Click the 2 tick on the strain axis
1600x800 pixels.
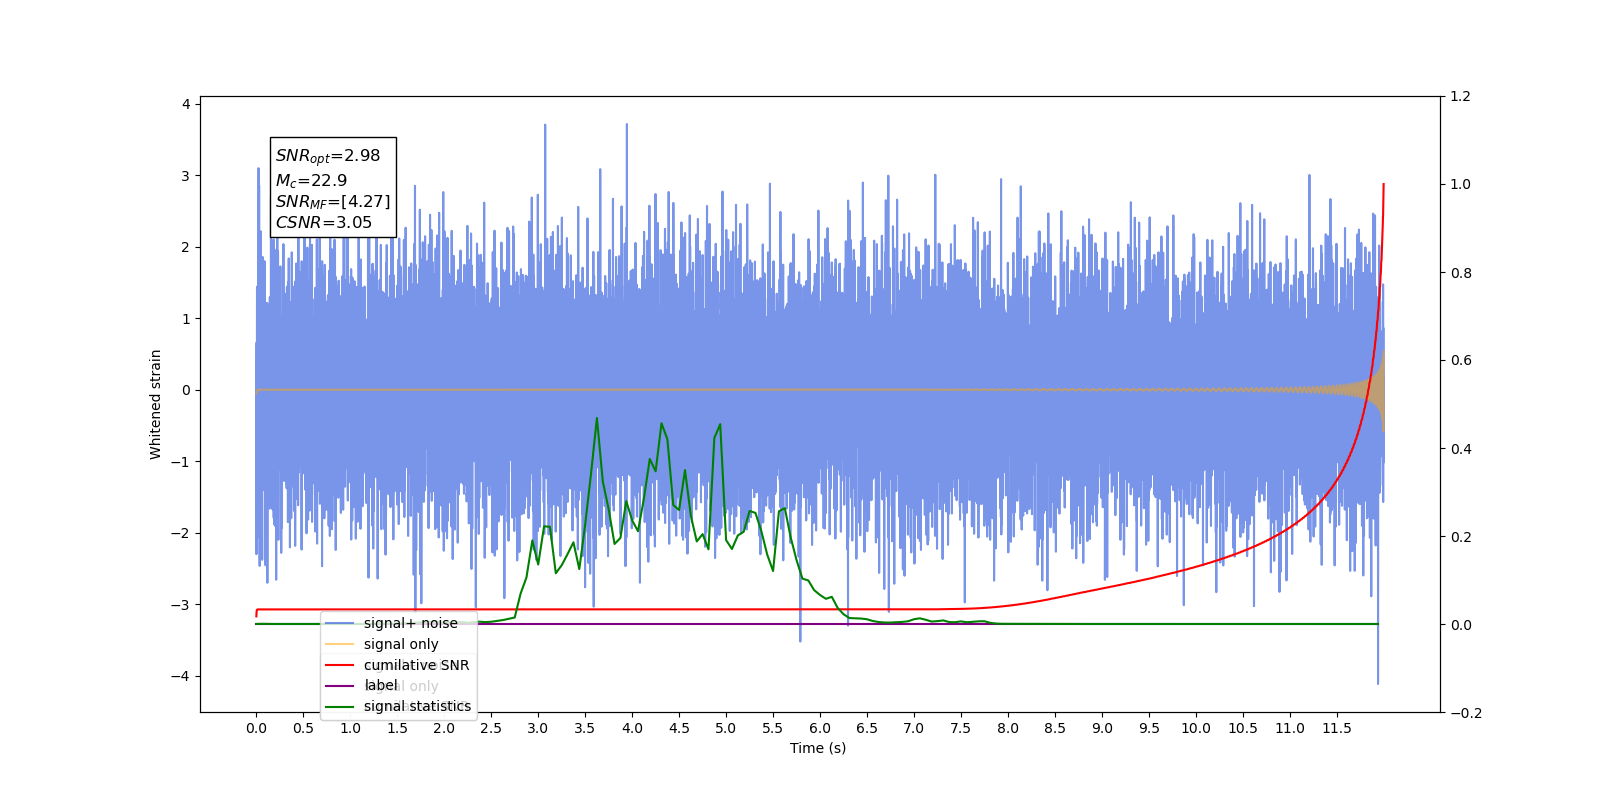[186, 247]
